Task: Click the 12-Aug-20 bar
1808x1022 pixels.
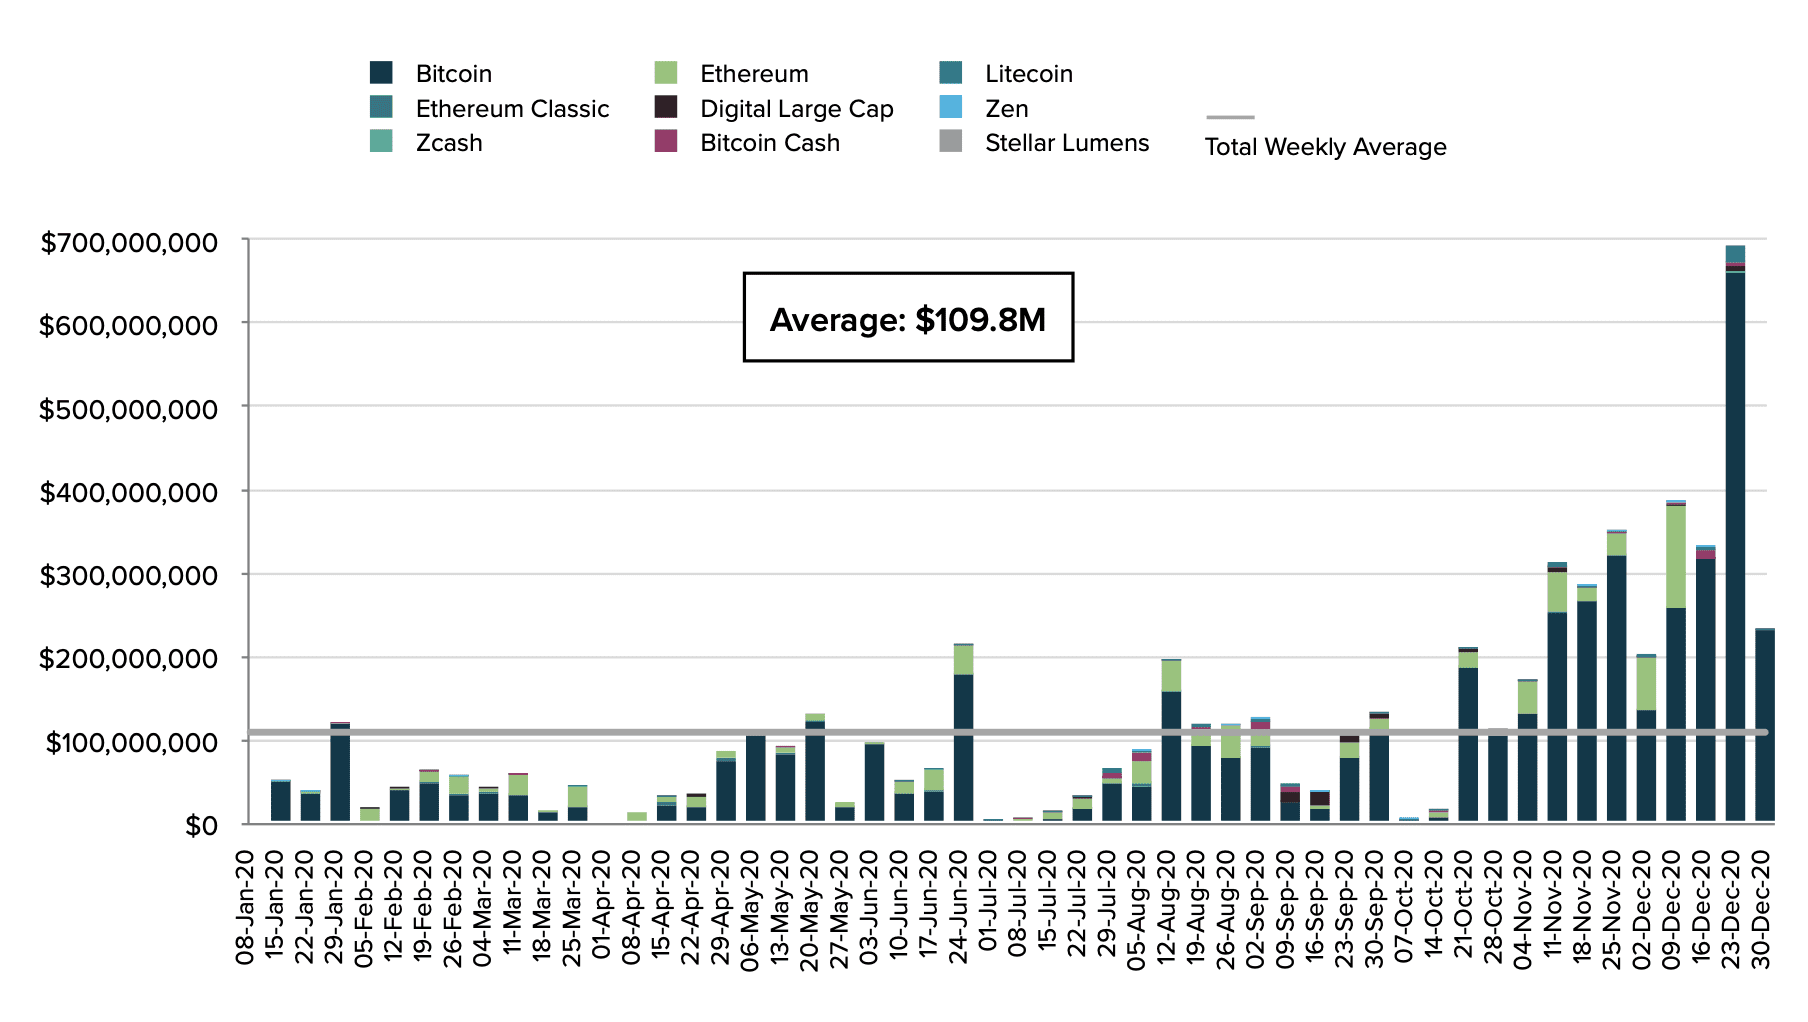Action: point(1171,741)
